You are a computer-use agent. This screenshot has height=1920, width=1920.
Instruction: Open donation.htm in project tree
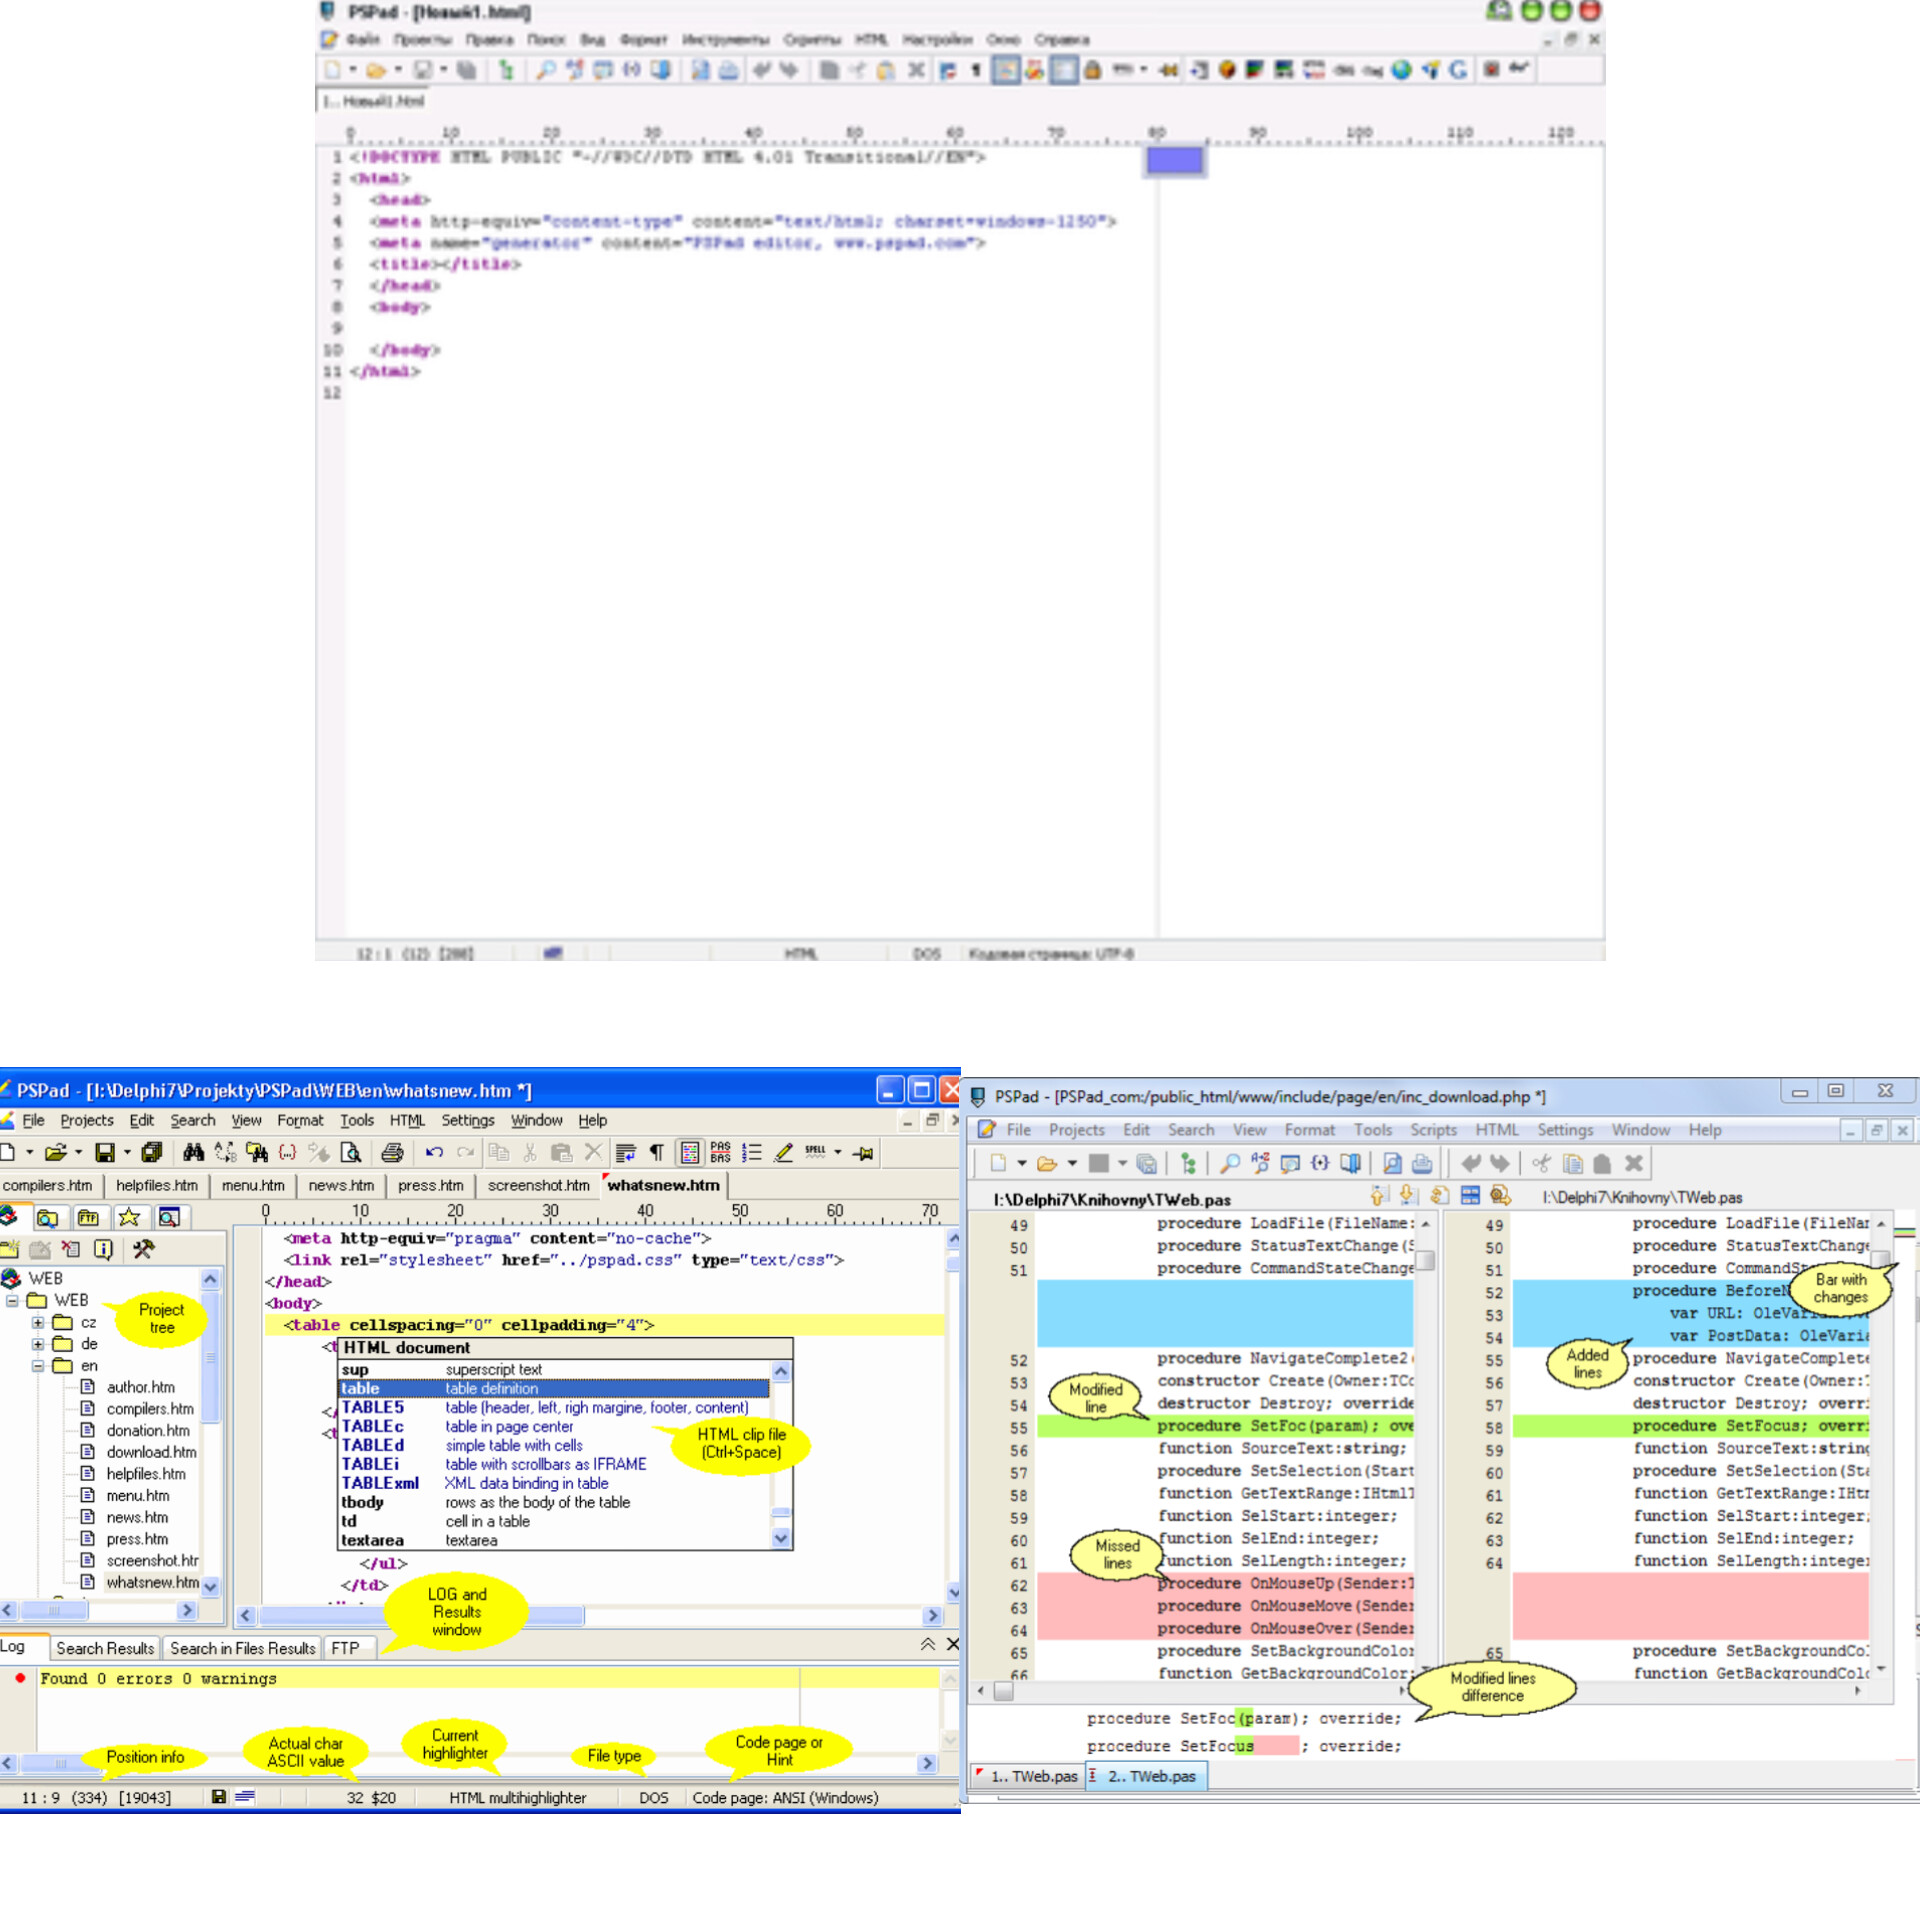(x=148, y=1431)
